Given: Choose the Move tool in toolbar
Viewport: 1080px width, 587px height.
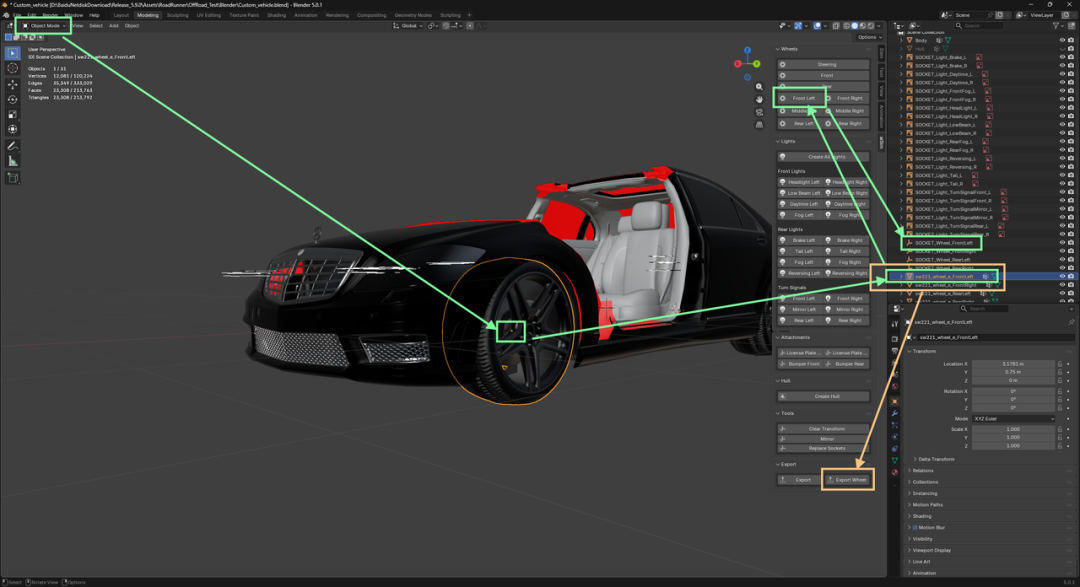Looking at the screenshot, I should pyautogui.click(x=12, y=84).
